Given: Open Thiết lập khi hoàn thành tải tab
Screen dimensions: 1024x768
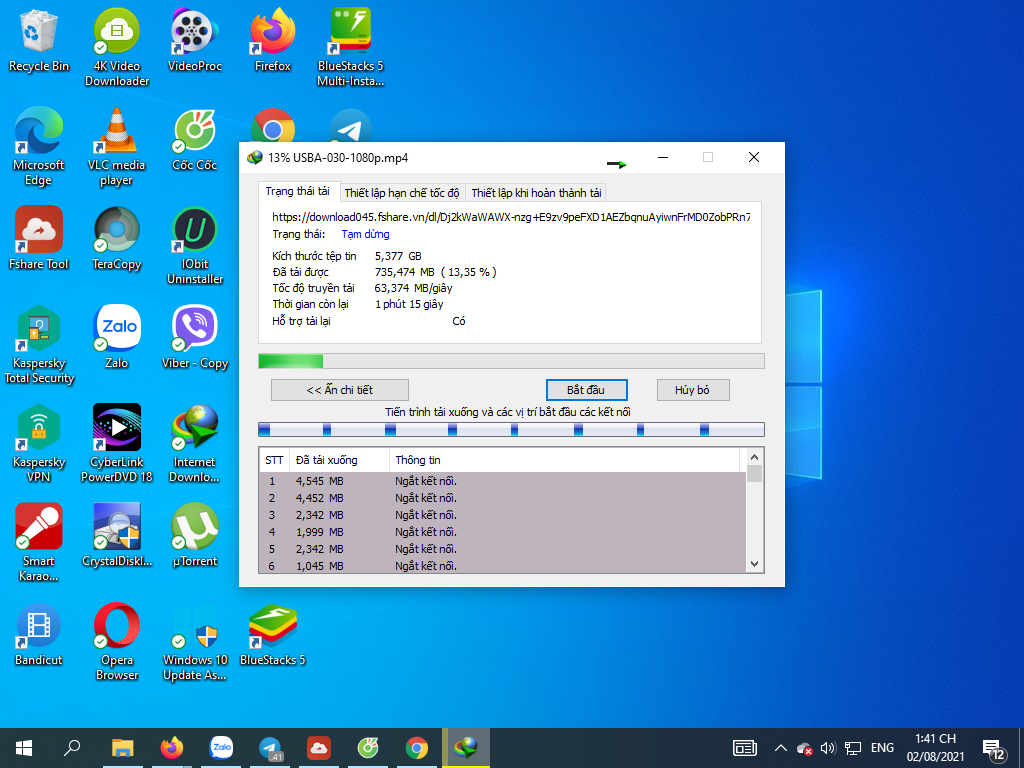Looking at the screenshot, I should [536, 193].
